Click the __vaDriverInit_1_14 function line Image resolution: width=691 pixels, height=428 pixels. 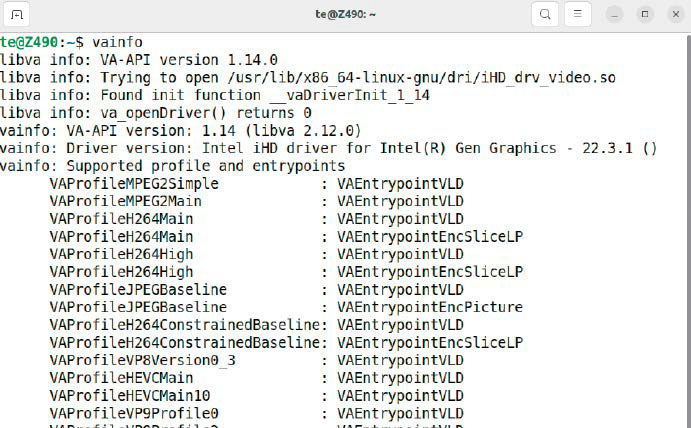coord(215,95)
